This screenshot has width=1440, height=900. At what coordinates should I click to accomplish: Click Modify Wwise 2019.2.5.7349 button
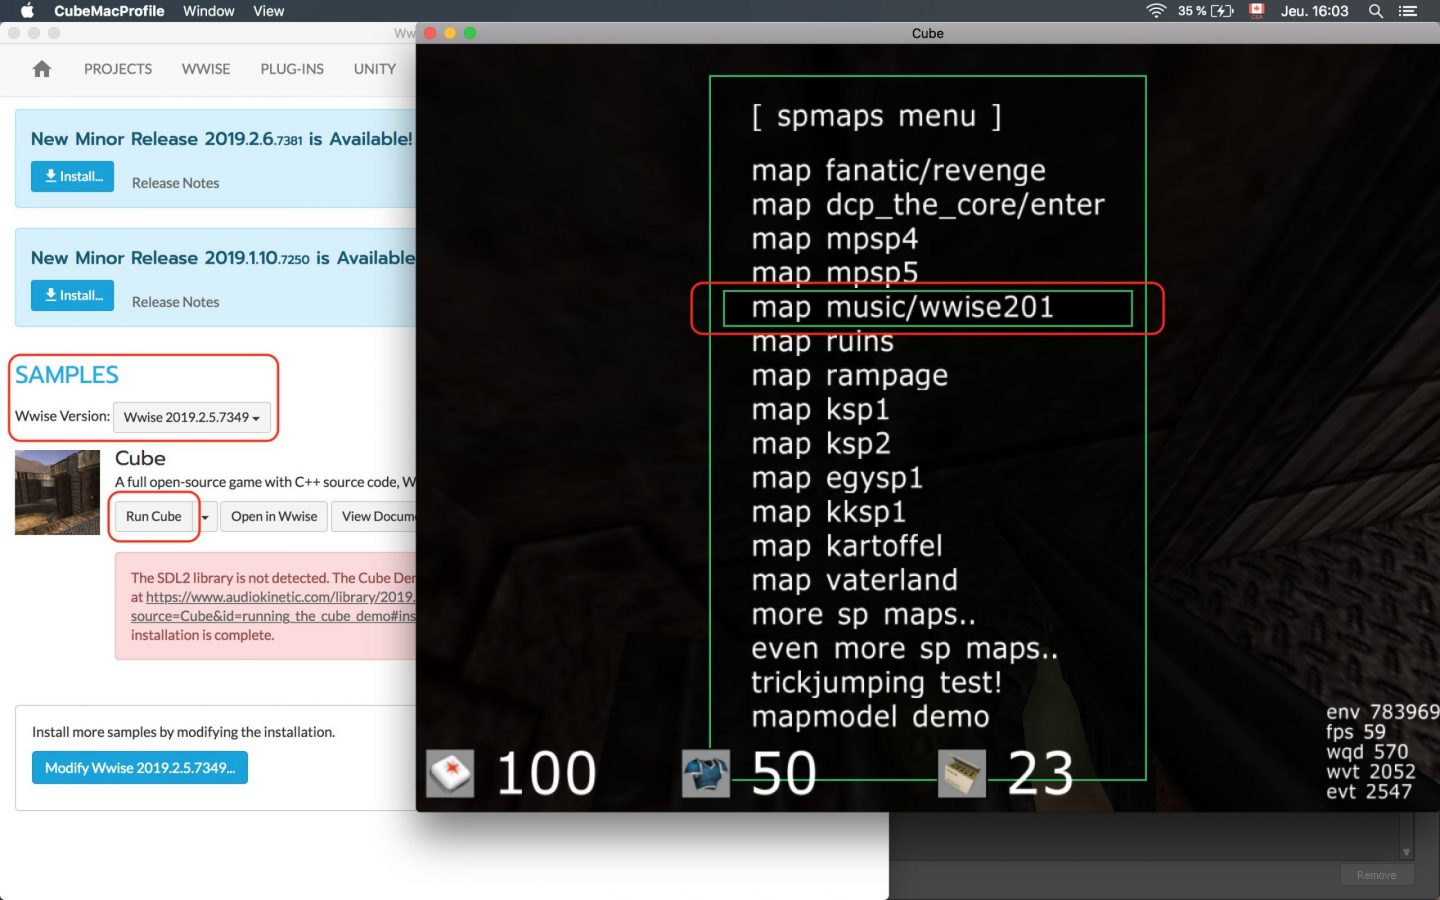pyautogui.click(x=140, y=768)
